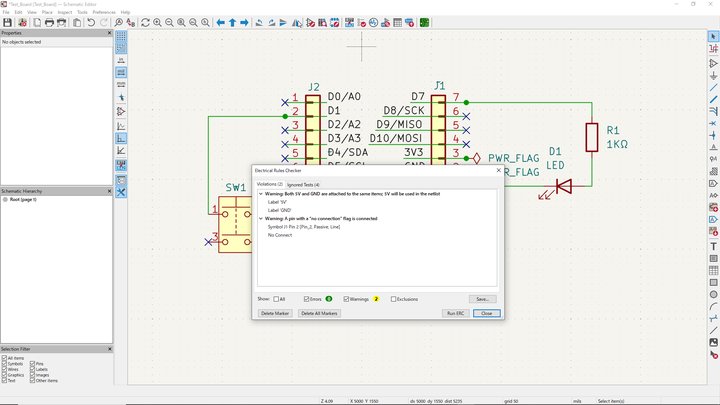Navigate up one sheet with the up arrow
The width and height of the screenshot is (720, 405).
pyautogui.click(x=232, y=22)
